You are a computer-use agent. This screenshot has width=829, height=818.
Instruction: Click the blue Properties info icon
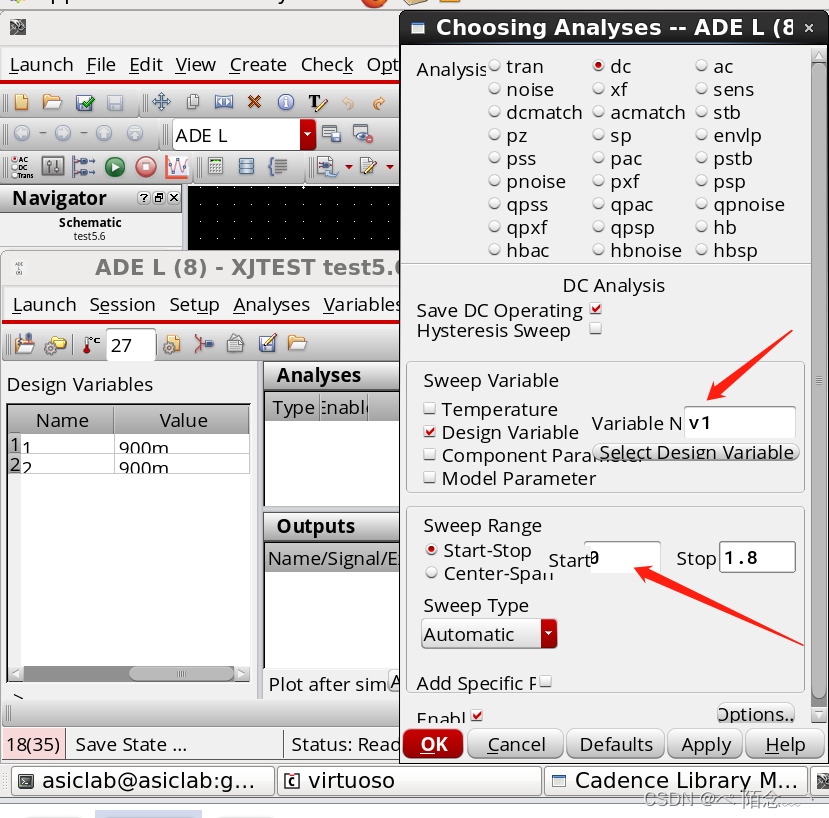pos(285,102)
